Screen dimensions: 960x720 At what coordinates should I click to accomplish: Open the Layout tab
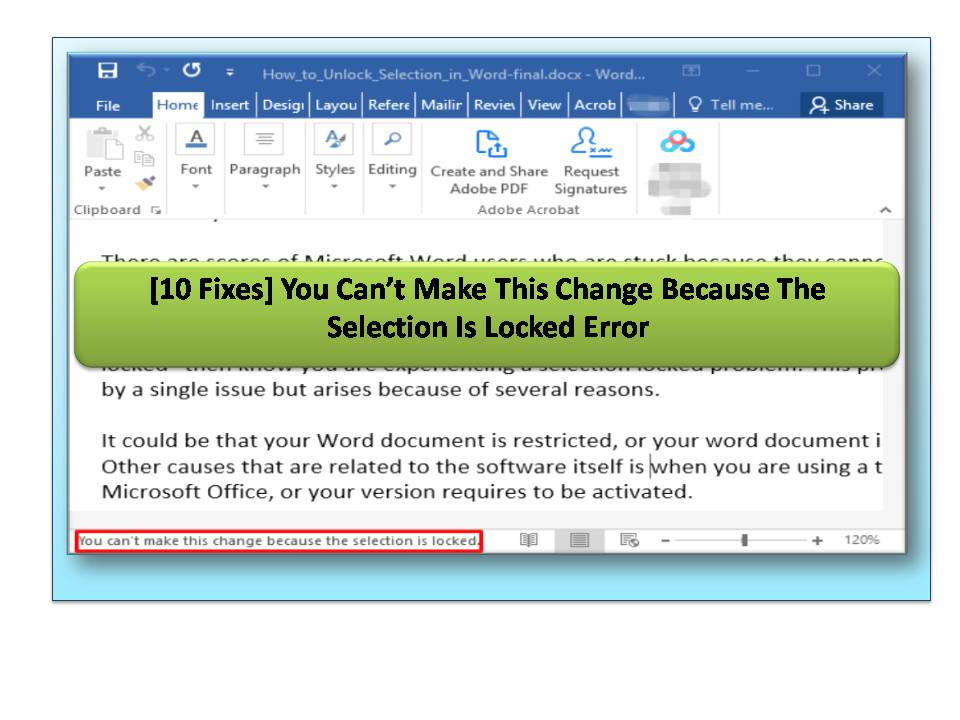tap(336, 105)
